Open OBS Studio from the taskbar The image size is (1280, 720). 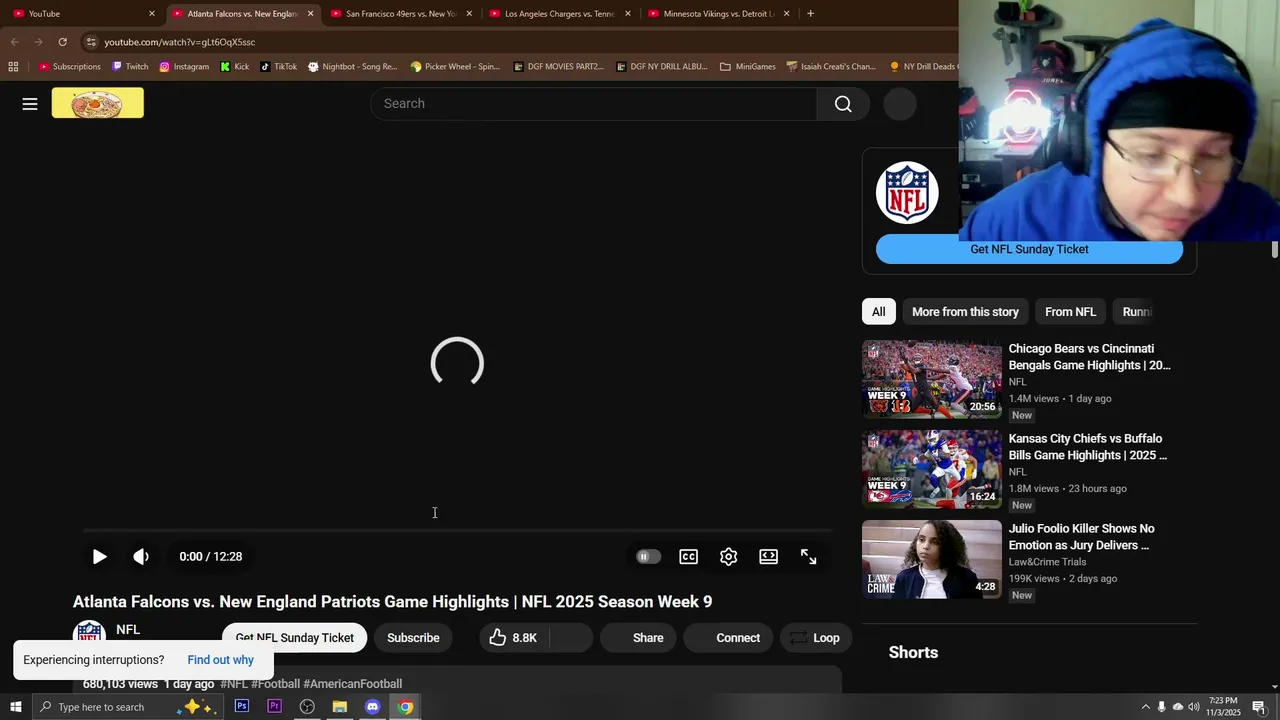307,707
